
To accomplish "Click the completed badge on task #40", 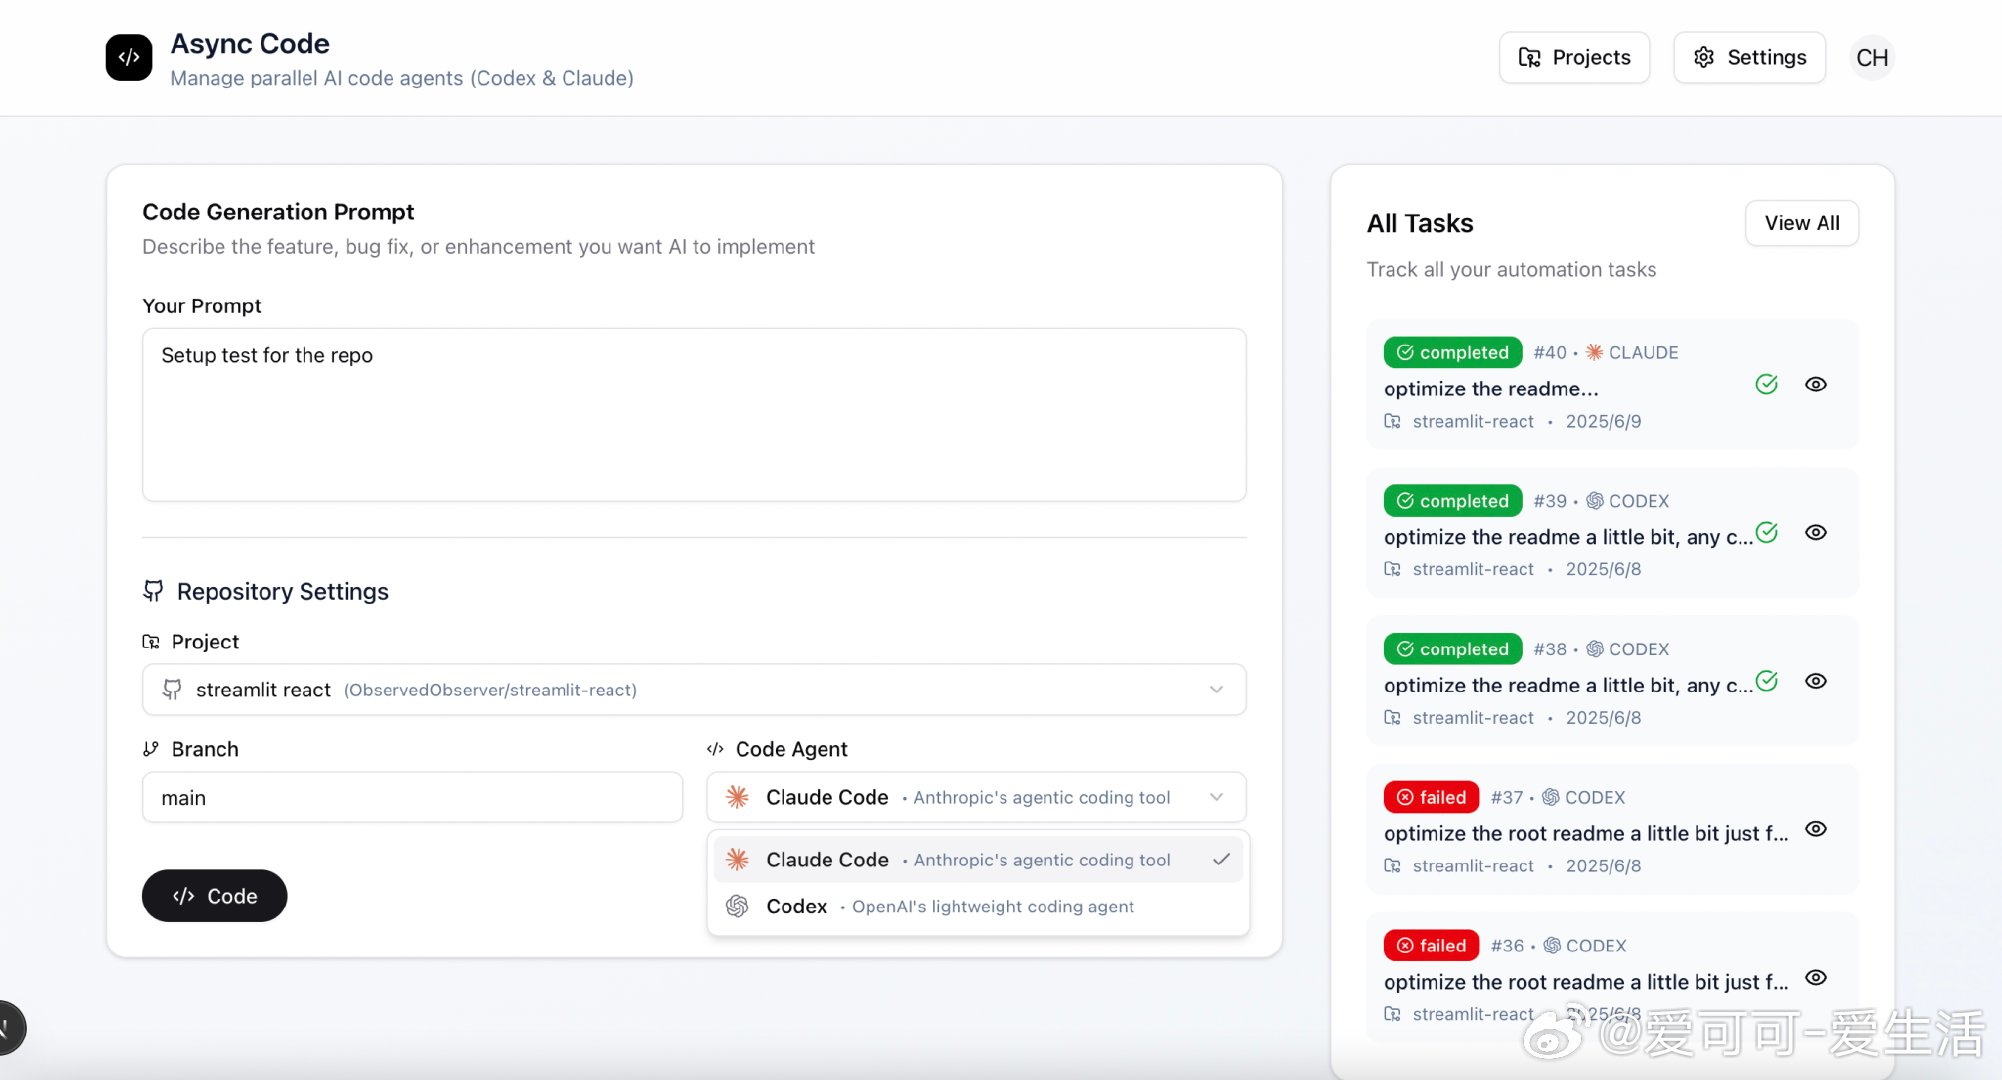I will tap(1453, 352).
